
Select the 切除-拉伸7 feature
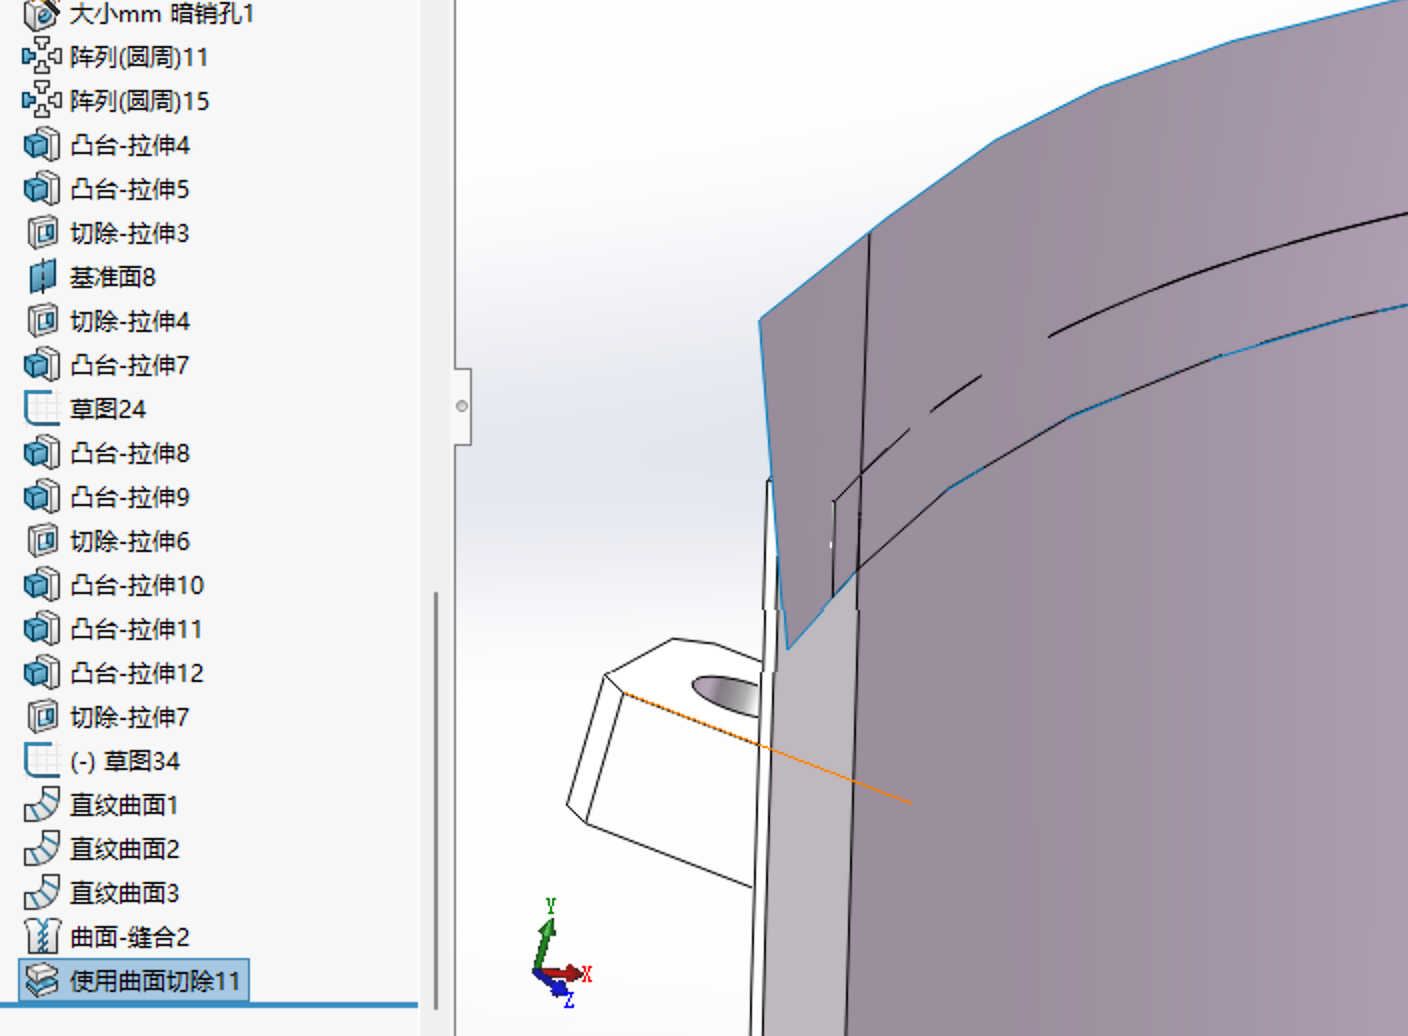[x=129, y=717]
